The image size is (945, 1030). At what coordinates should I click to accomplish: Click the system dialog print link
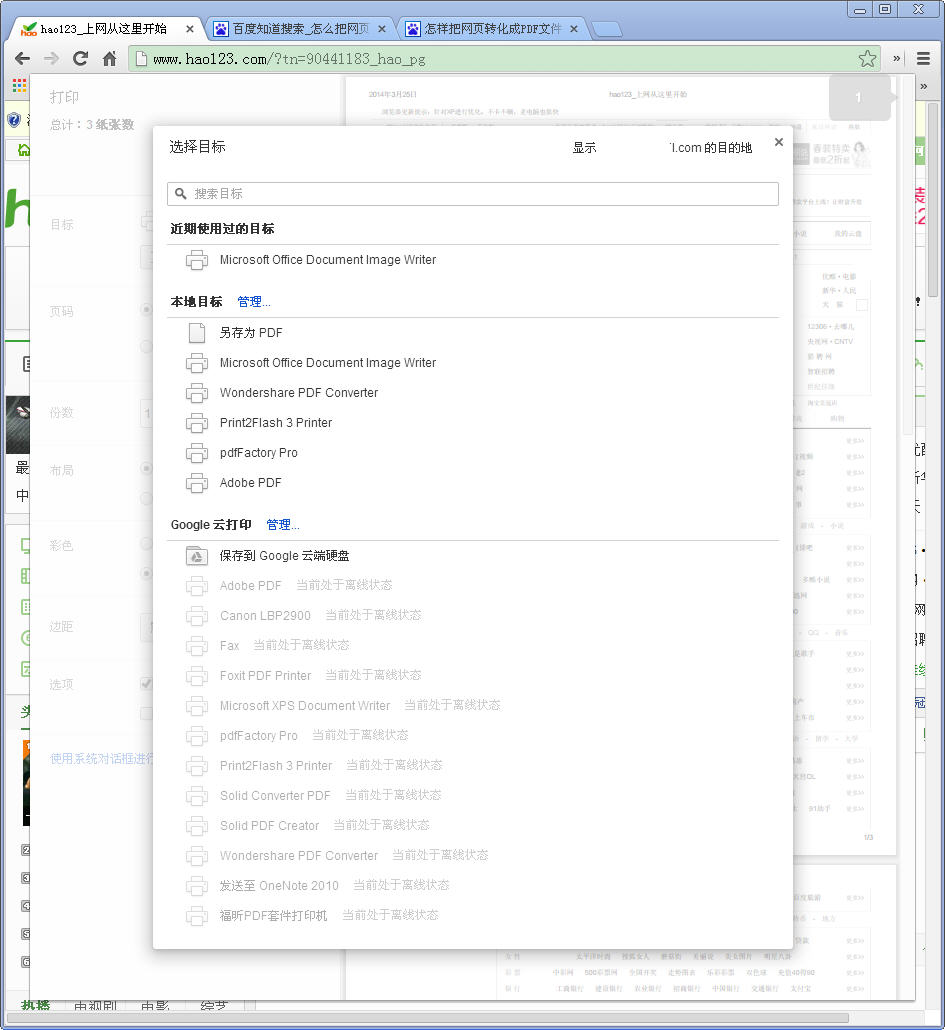click(x=101, y=759)
